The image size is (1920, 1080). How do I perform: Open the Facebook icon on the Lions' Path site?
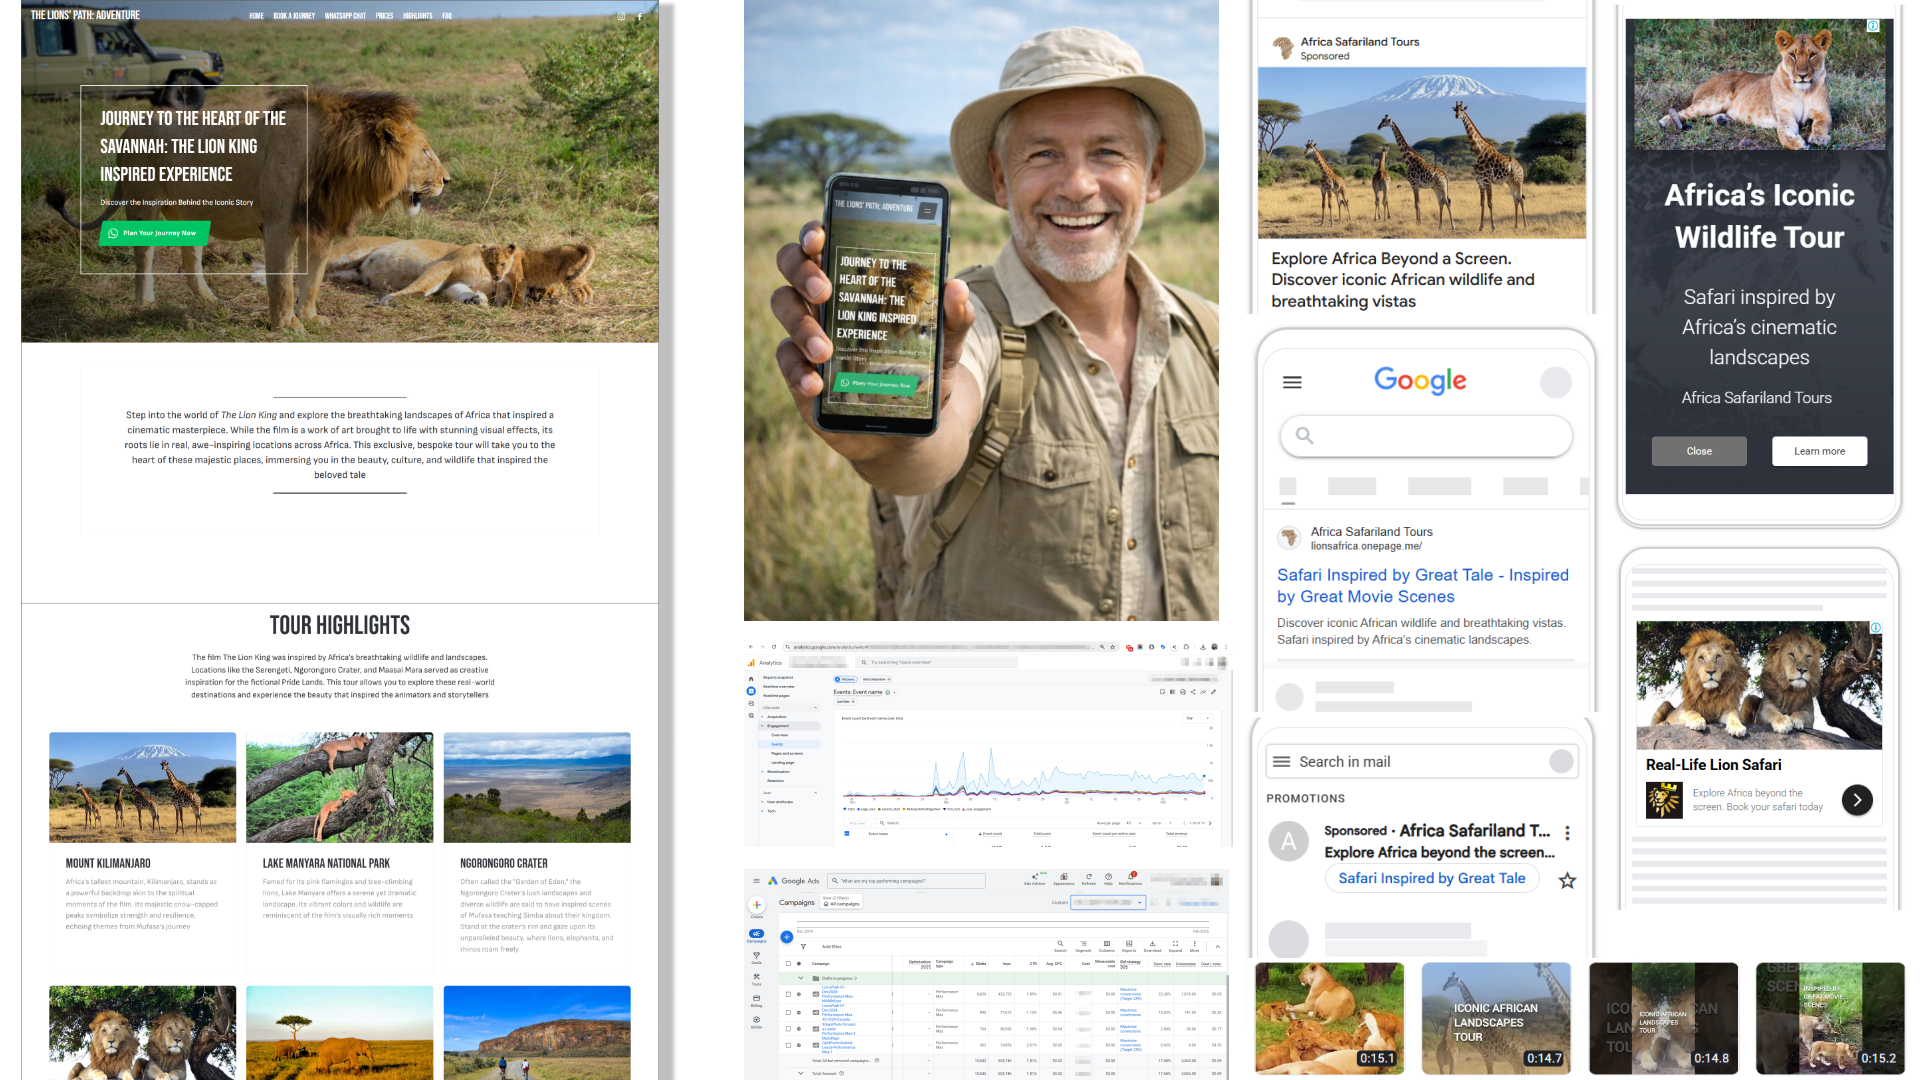click(640, 16)
